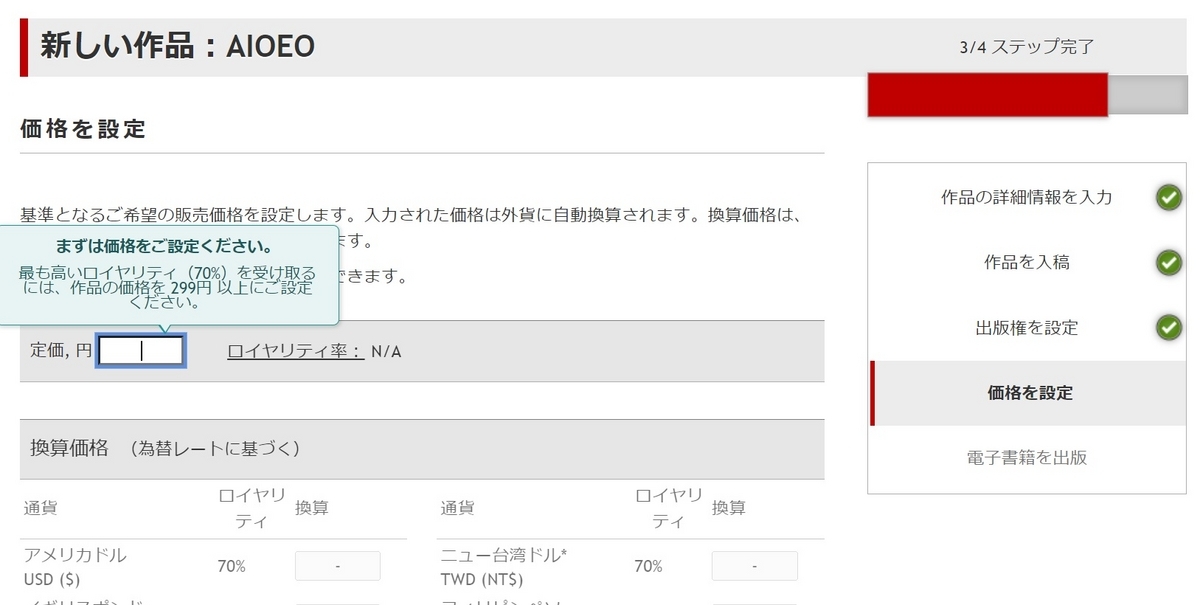The image size is (1200, 605).
Task: Click the アメリカドル USD ($) label
Action: coord(74,566)
